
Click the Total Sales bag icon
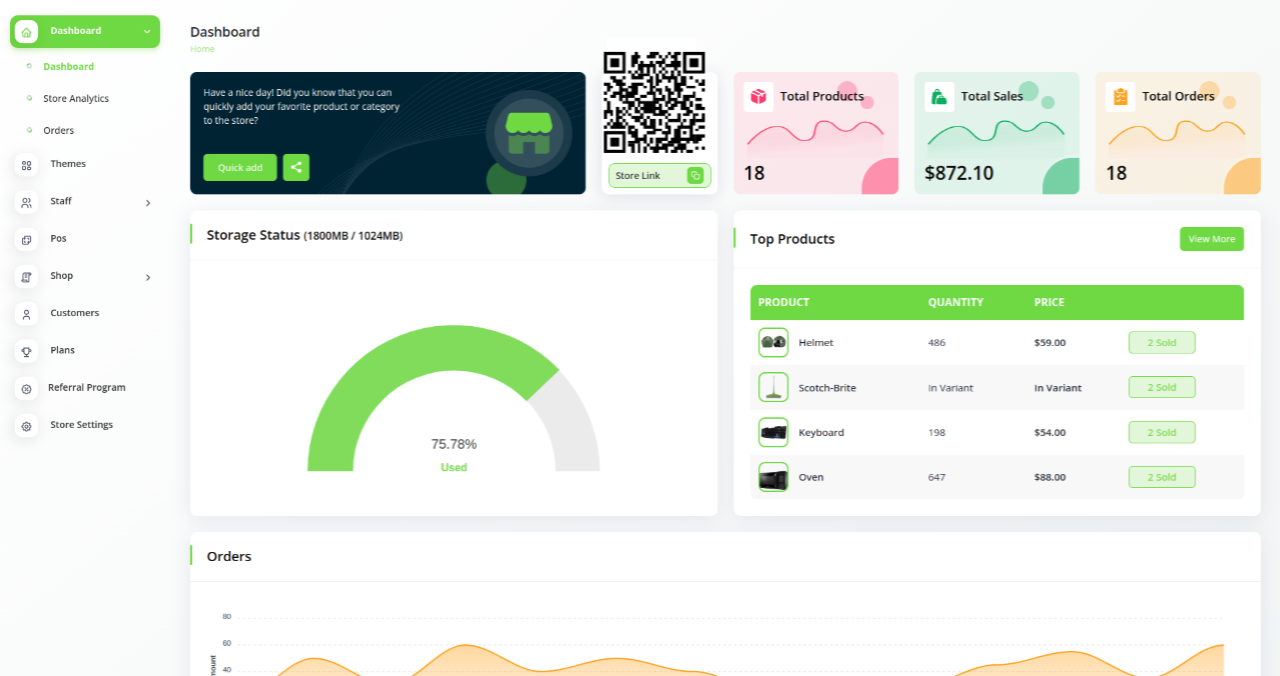point(939,96)
